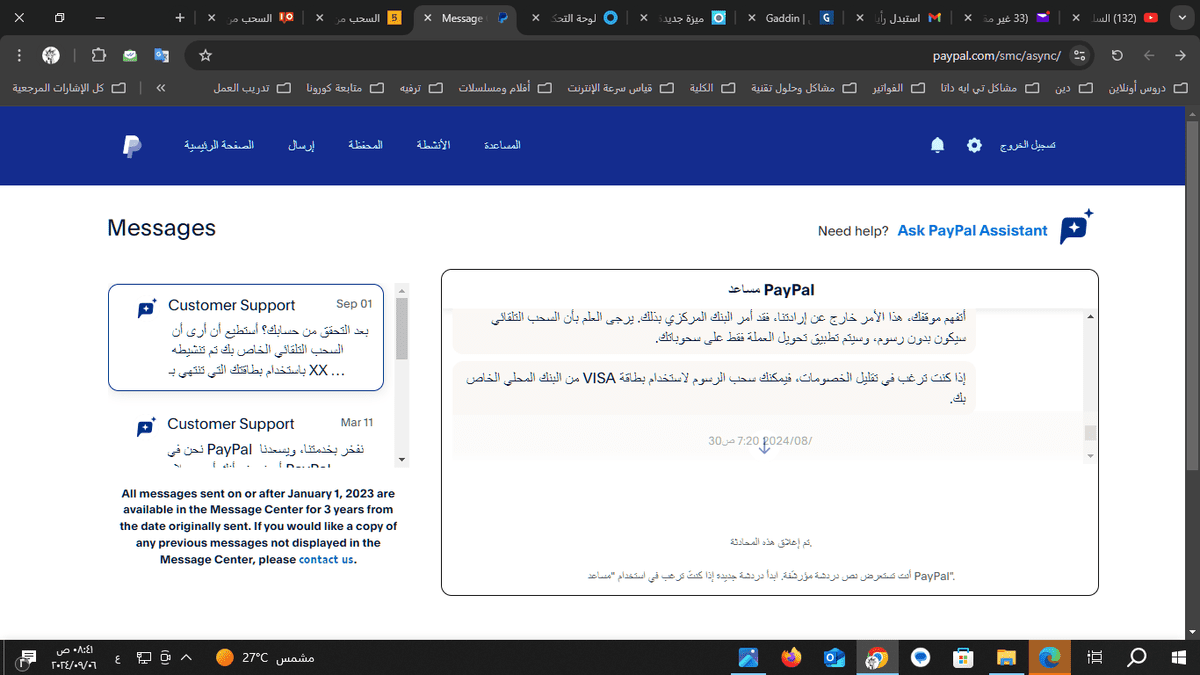The width and height of the screenshot is (1200, 675).
Task: Open PayPal account settings gear icon
Action: click(x=974, y=145)
